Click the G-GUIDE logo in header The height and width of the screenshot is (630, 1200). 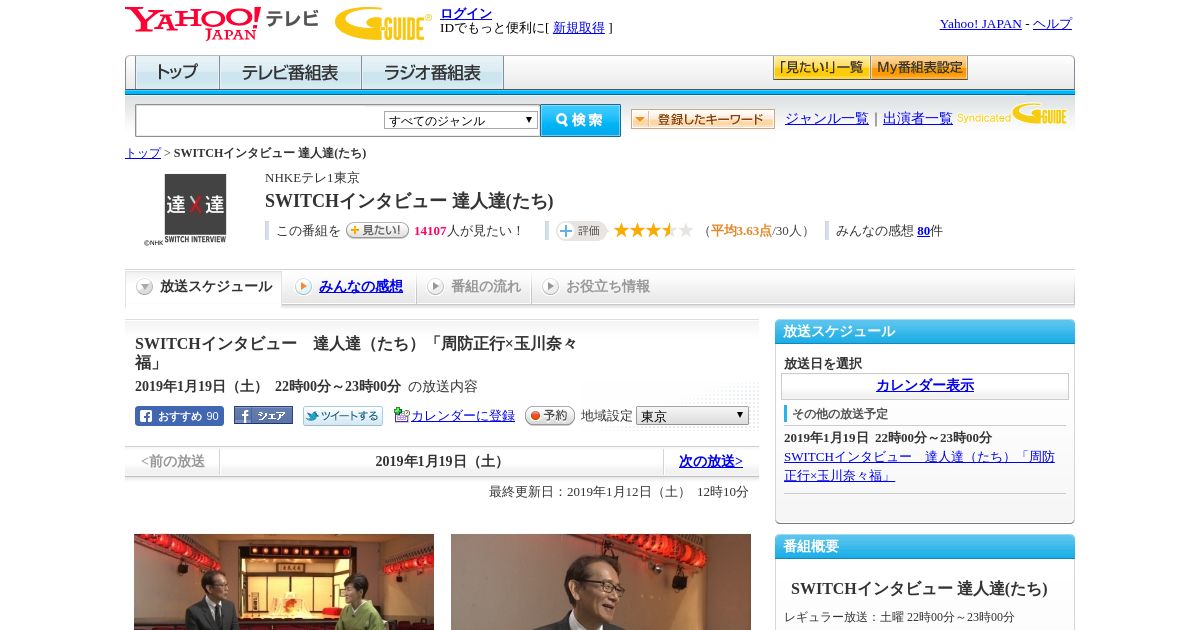[x=383, y=23]
